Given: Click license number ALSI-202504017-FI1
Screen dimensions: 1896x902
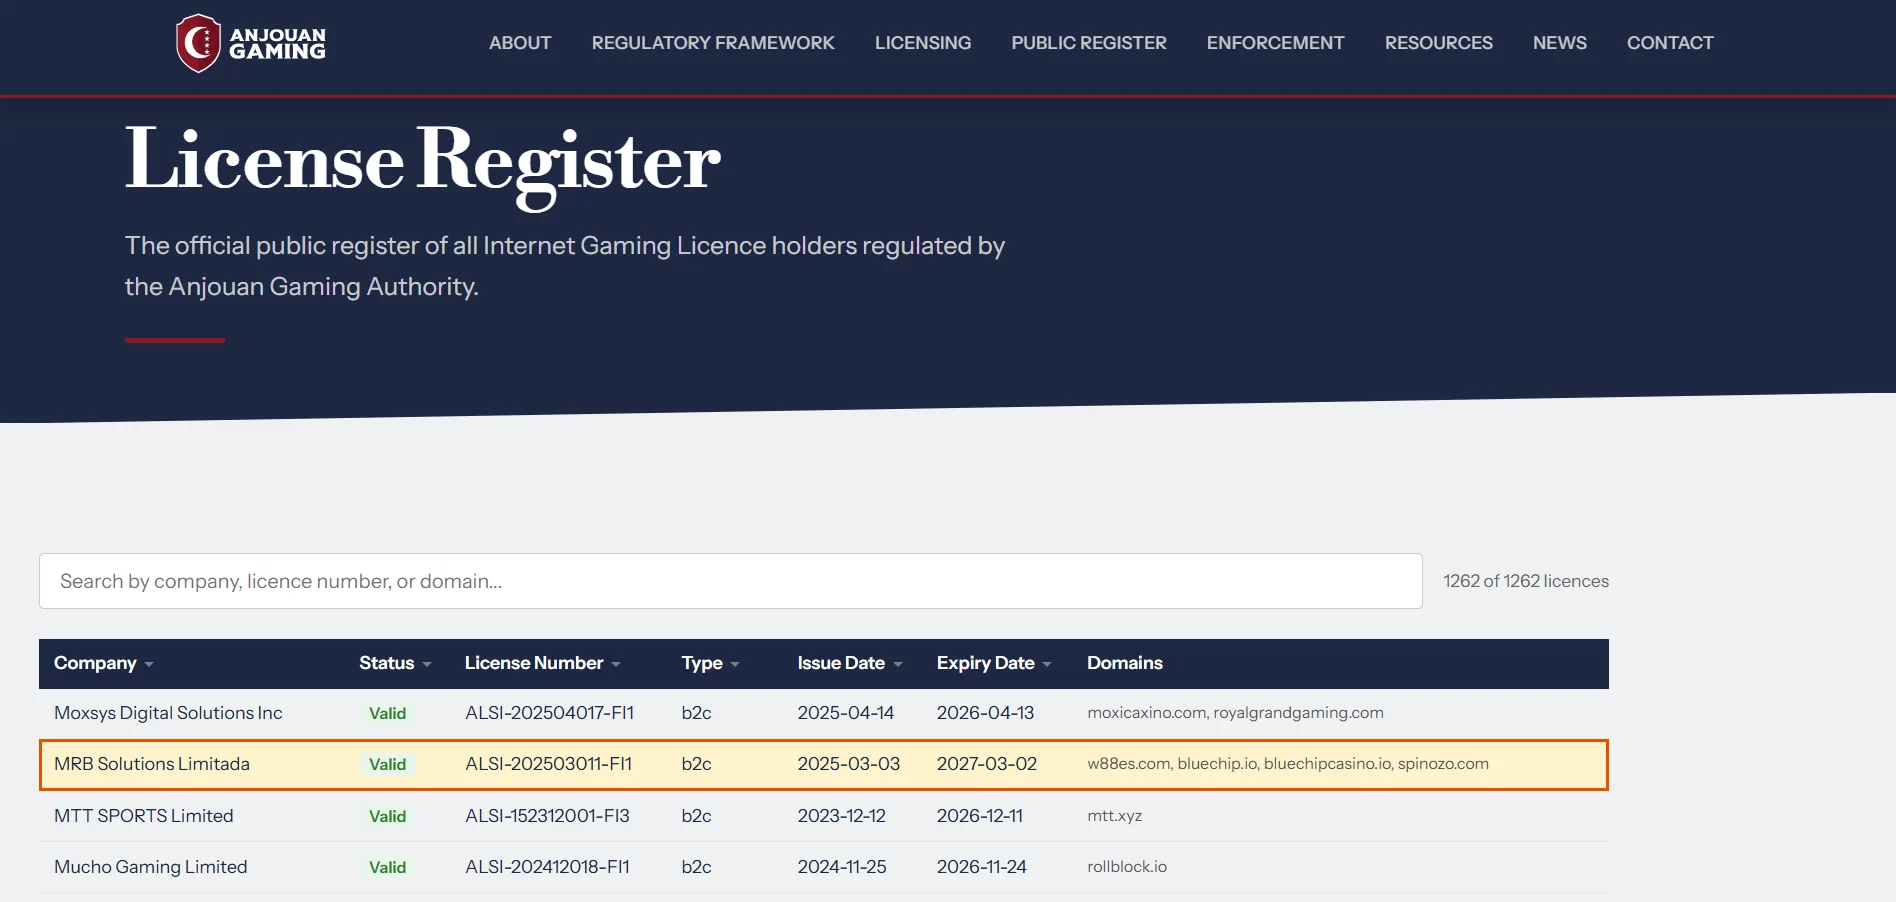Looking at the screenshot, I should (x=550, y=713).
